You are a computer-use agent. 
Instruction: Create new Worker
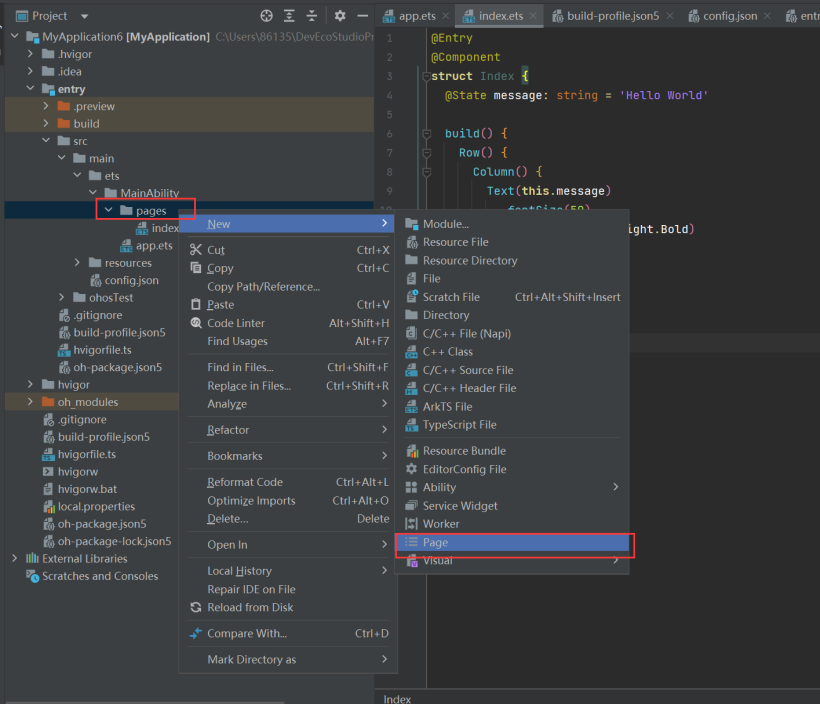pyautogui.click(x=512, y=524)
